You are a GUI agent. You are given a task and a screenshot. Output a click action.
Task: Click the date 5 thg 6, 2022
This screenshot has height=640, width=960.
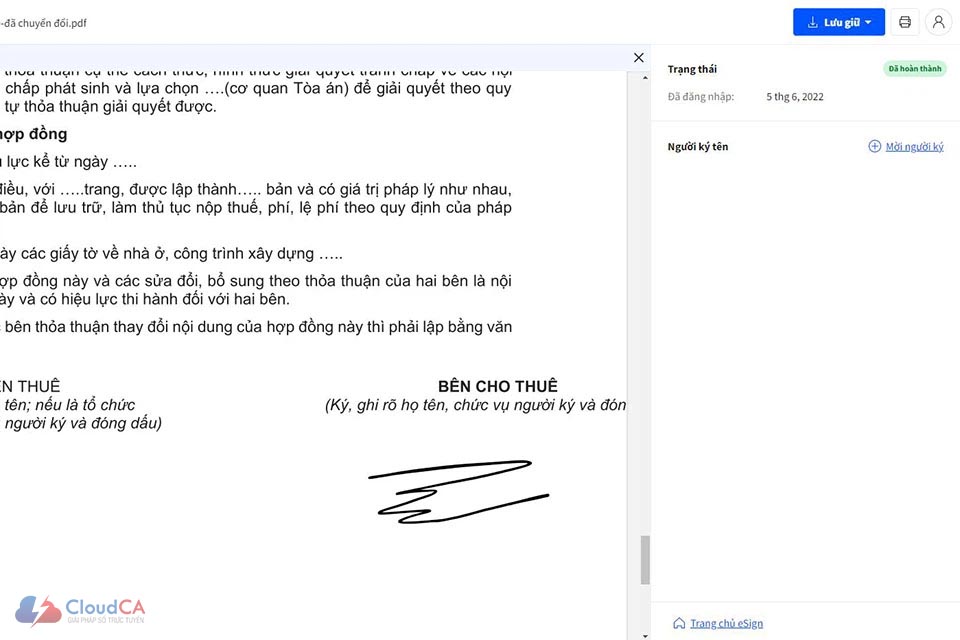coord(795,97)
